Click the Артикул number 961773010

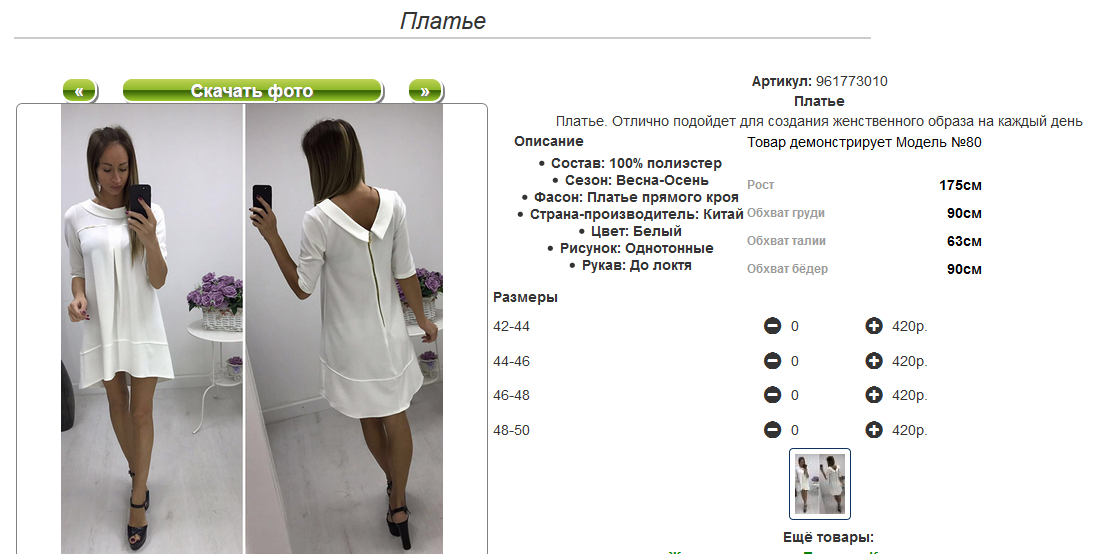click(x=852, y=81)
